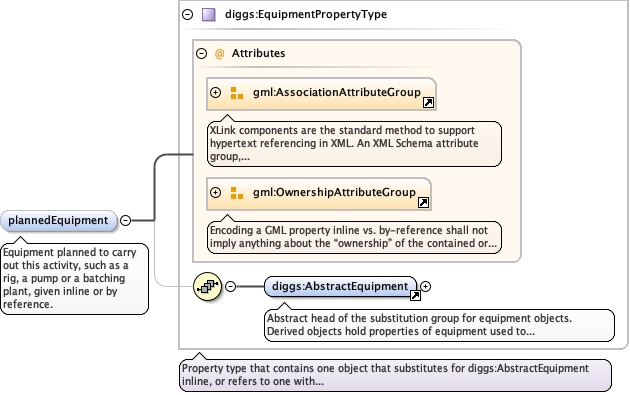Follow the OwnershipAttributeGroup reference arrow icon
The width and height of the screenshot is (630, 395).
[x=423, y=203]
